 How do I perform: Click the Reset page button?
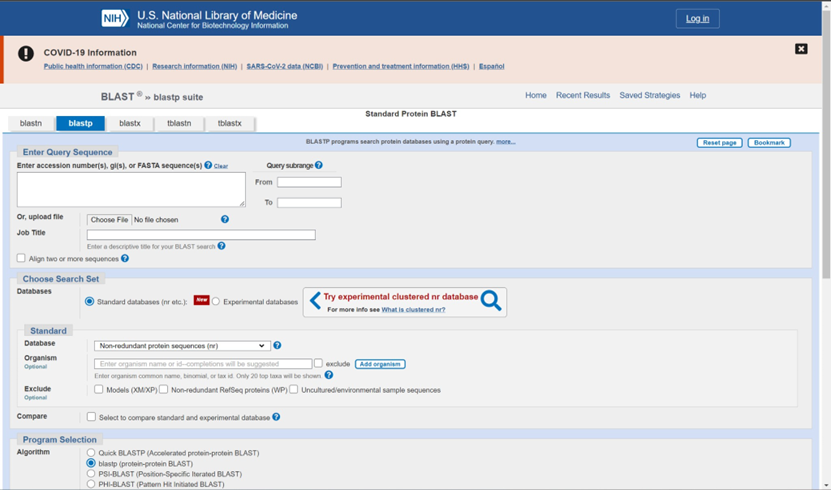[x=720, y=142]
